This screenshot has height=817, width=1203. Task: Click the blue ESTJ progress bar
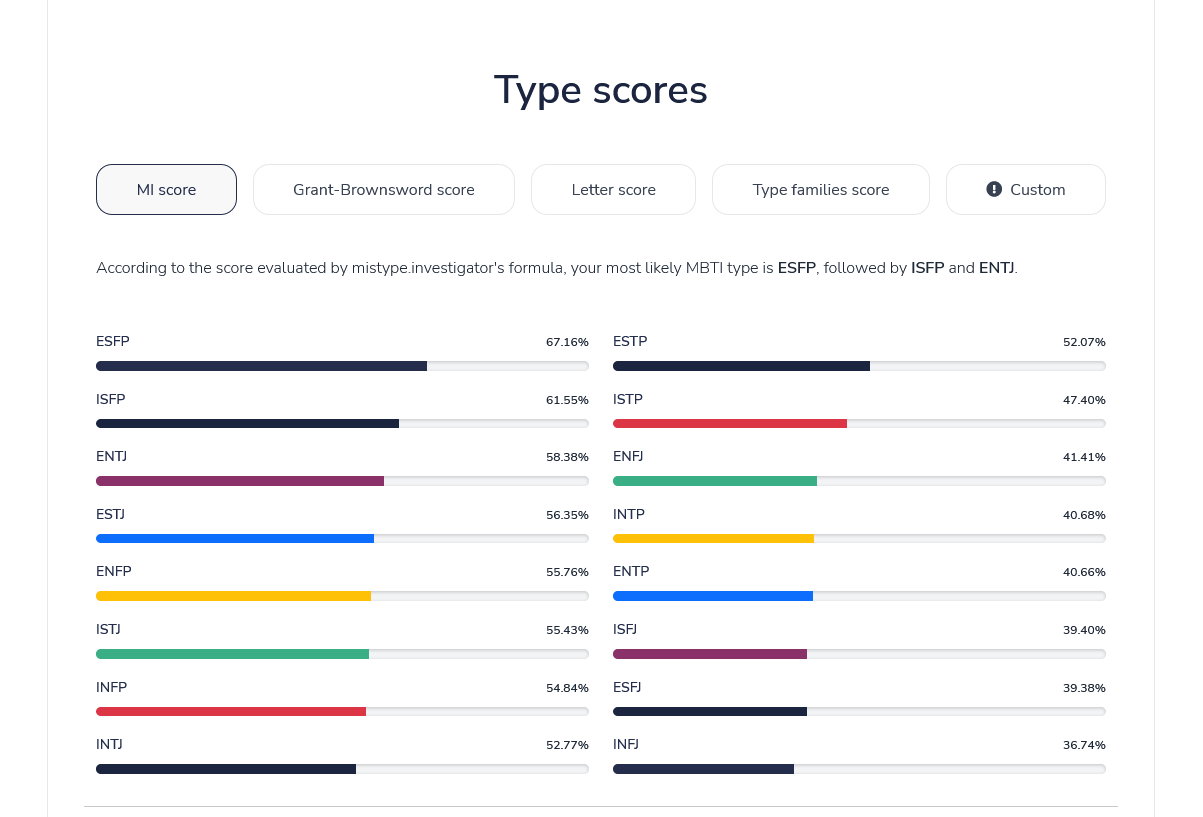(x=342, y=539)
